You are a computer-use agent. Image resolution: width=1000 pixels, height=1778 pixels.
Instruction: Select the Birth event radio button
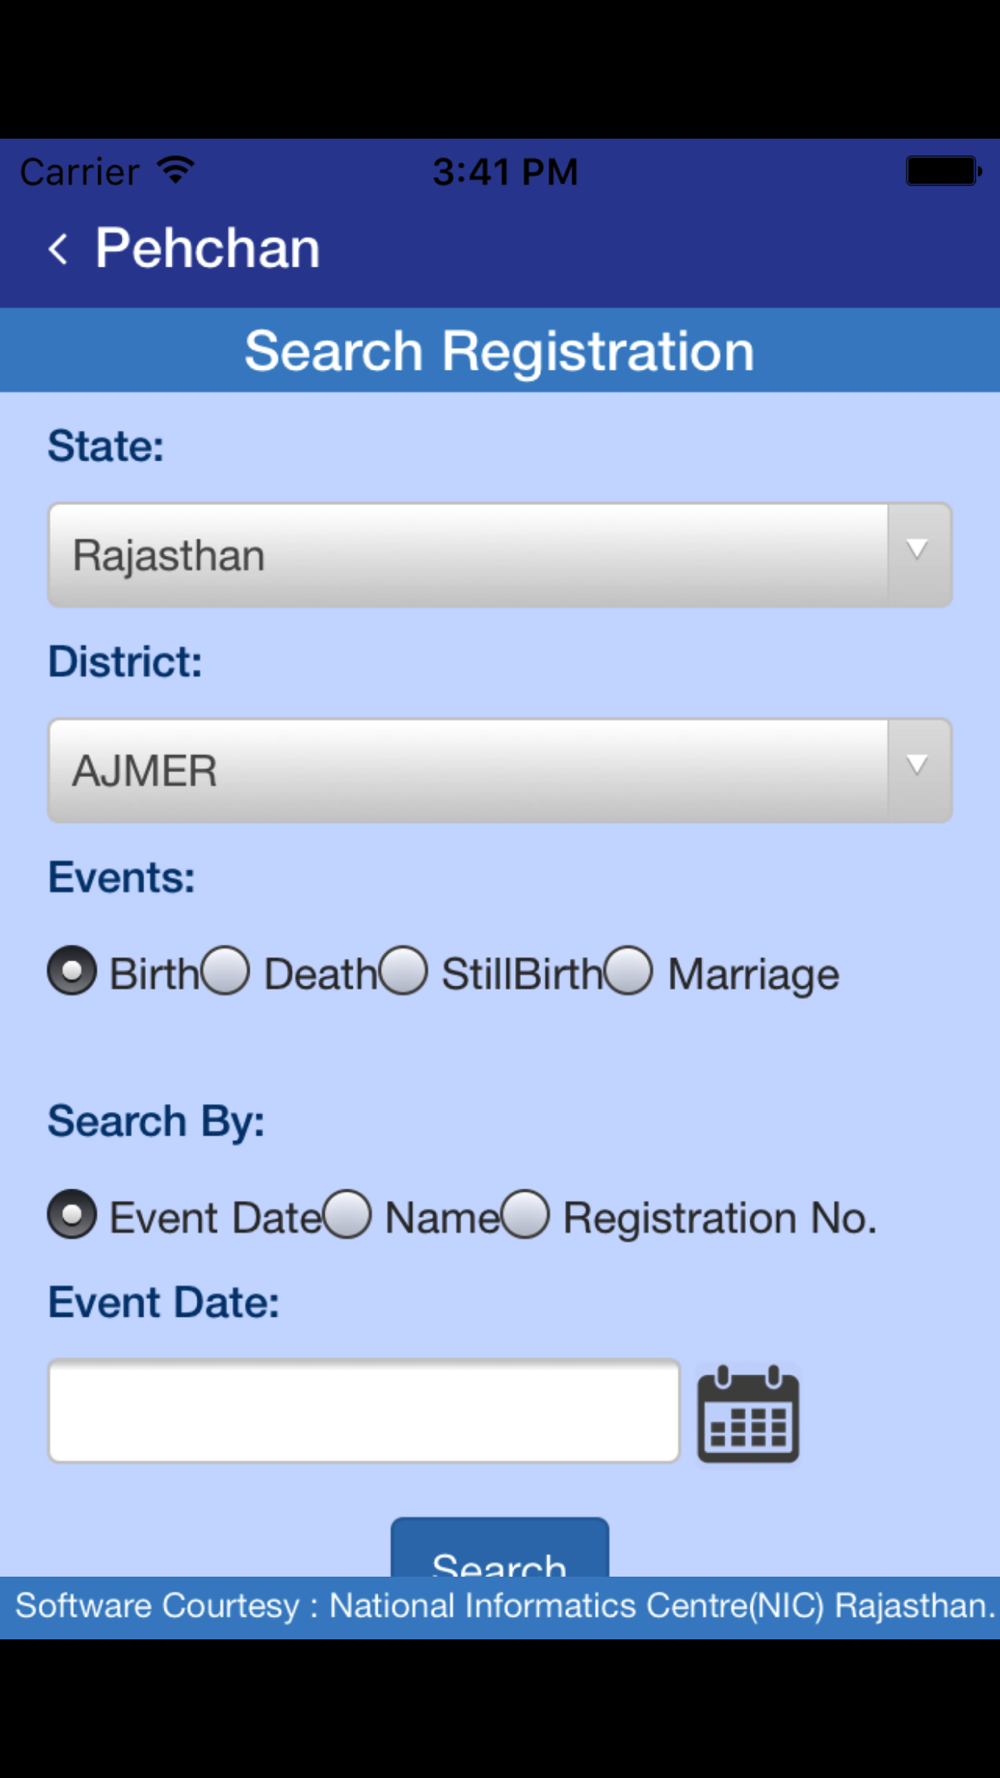pos(72,971)
